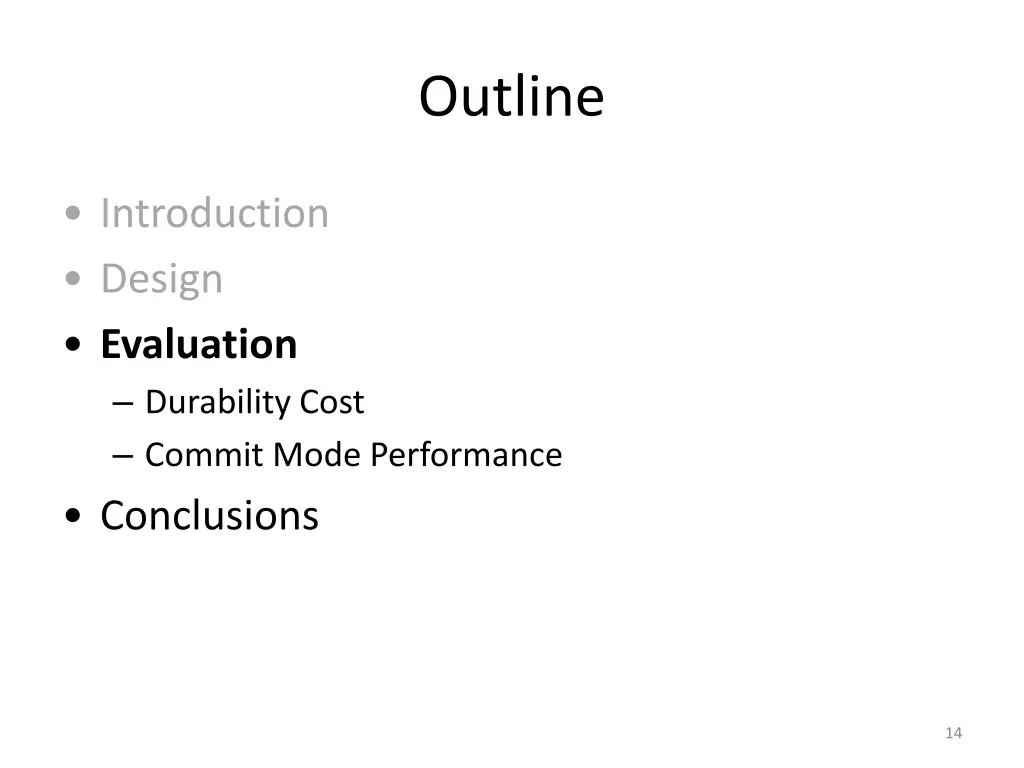Select the grayed Introduction bullet text
1024x768 pixels.
coord(214,213)
